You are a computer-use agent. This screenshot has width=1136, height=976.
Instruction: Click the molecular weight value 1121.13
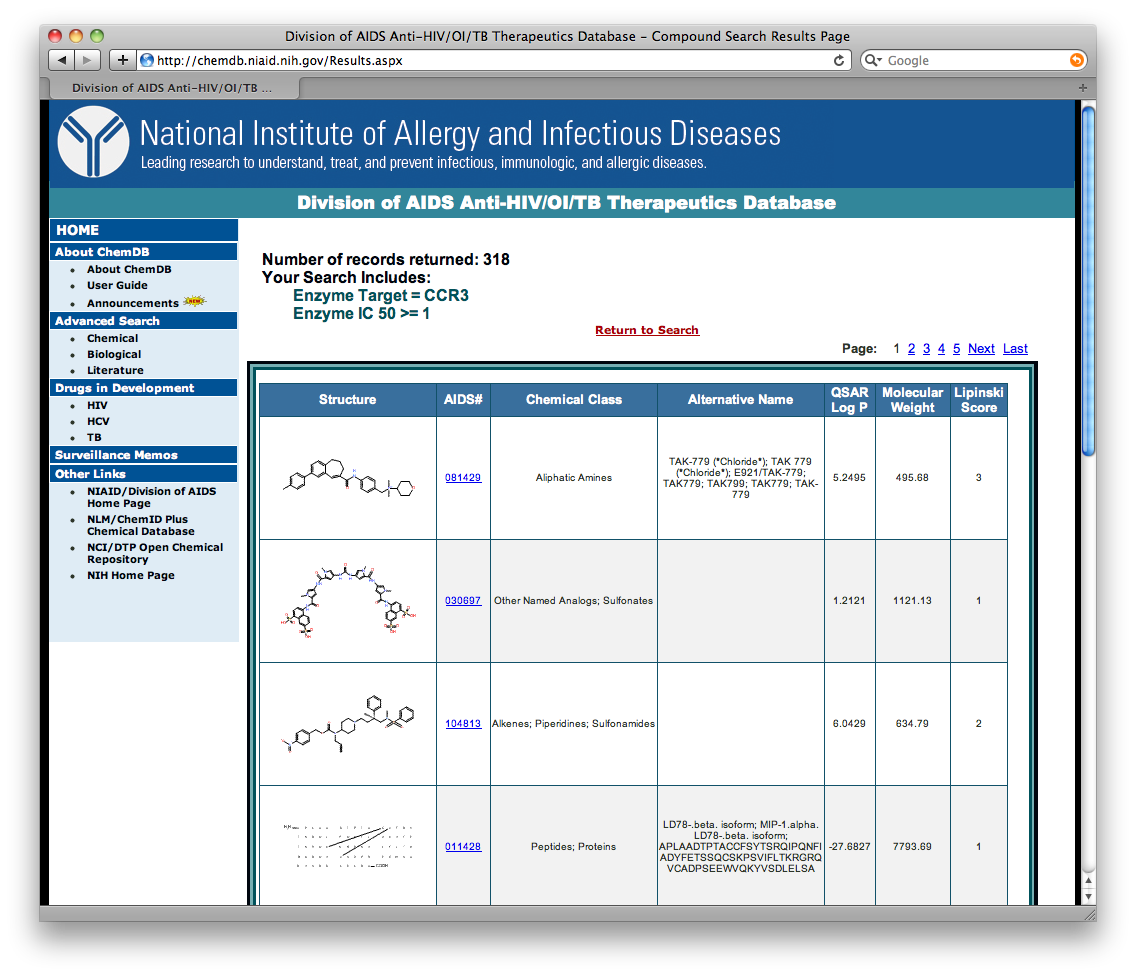pyautogui.click(x=912, y=601)
